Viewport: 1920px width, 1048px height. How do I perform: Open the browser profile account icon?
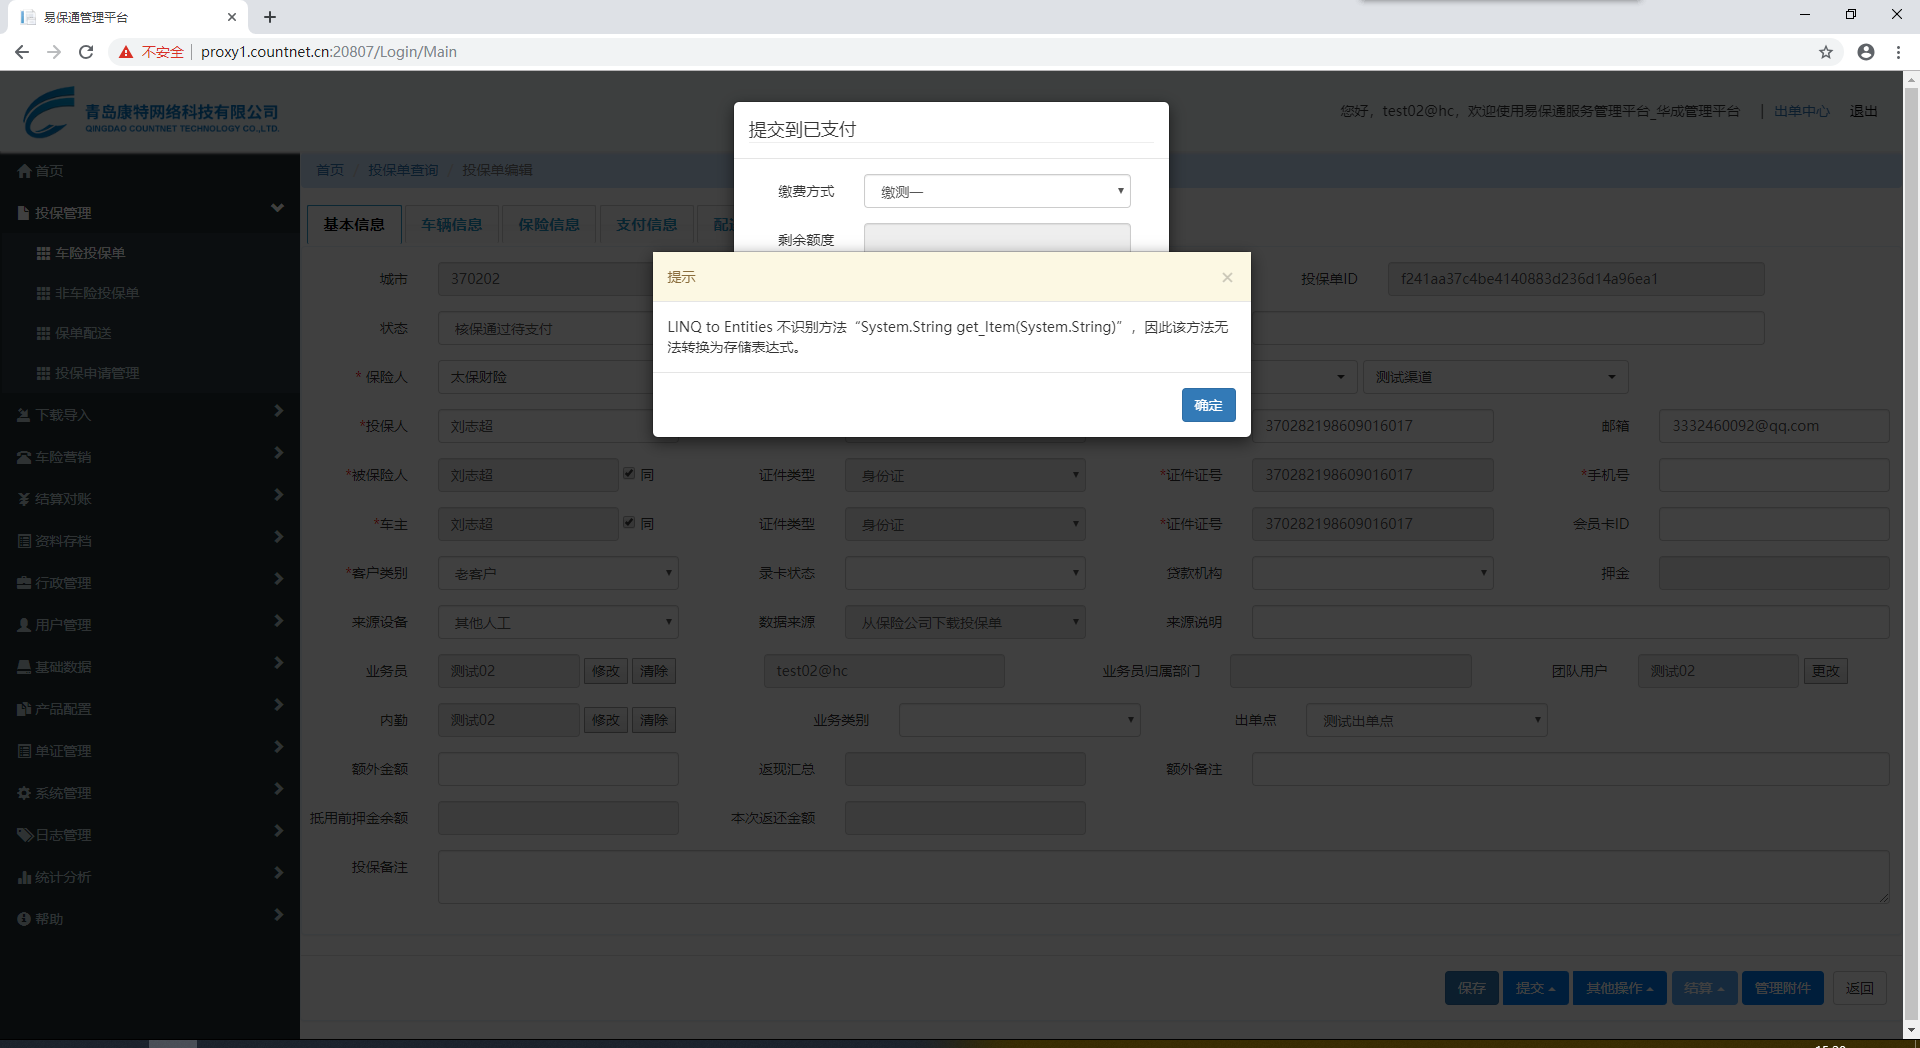click(1866, 52)
